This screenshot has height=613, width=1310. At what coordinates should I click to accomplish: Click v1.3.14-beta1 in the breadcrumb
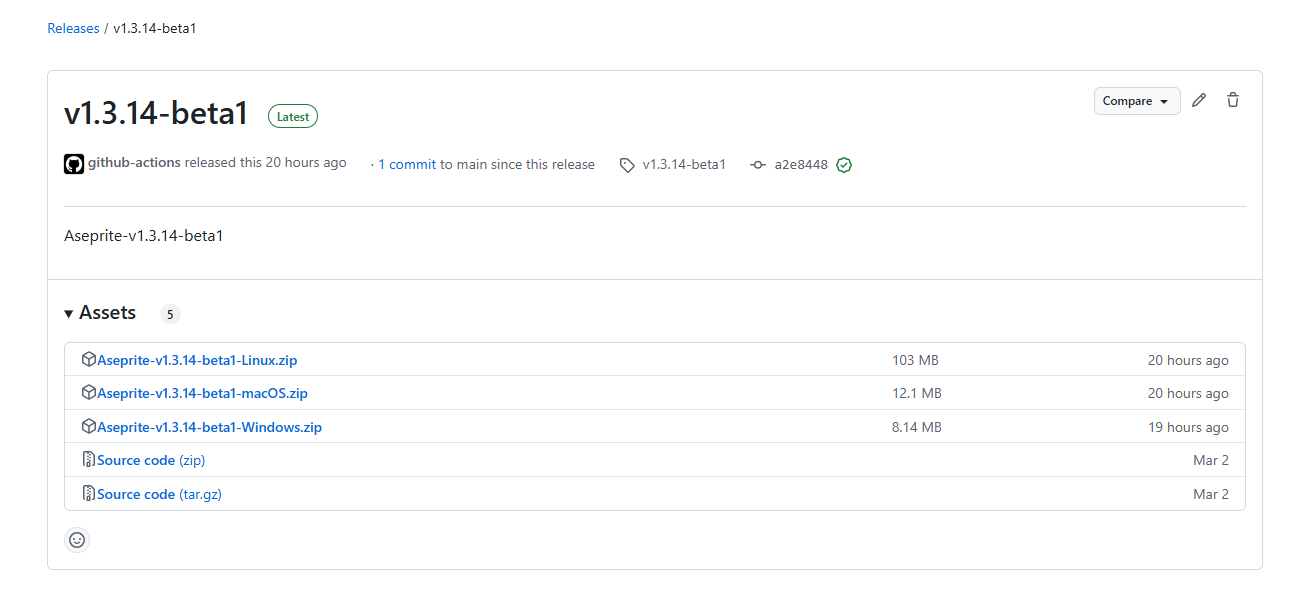tap(154, 28)
